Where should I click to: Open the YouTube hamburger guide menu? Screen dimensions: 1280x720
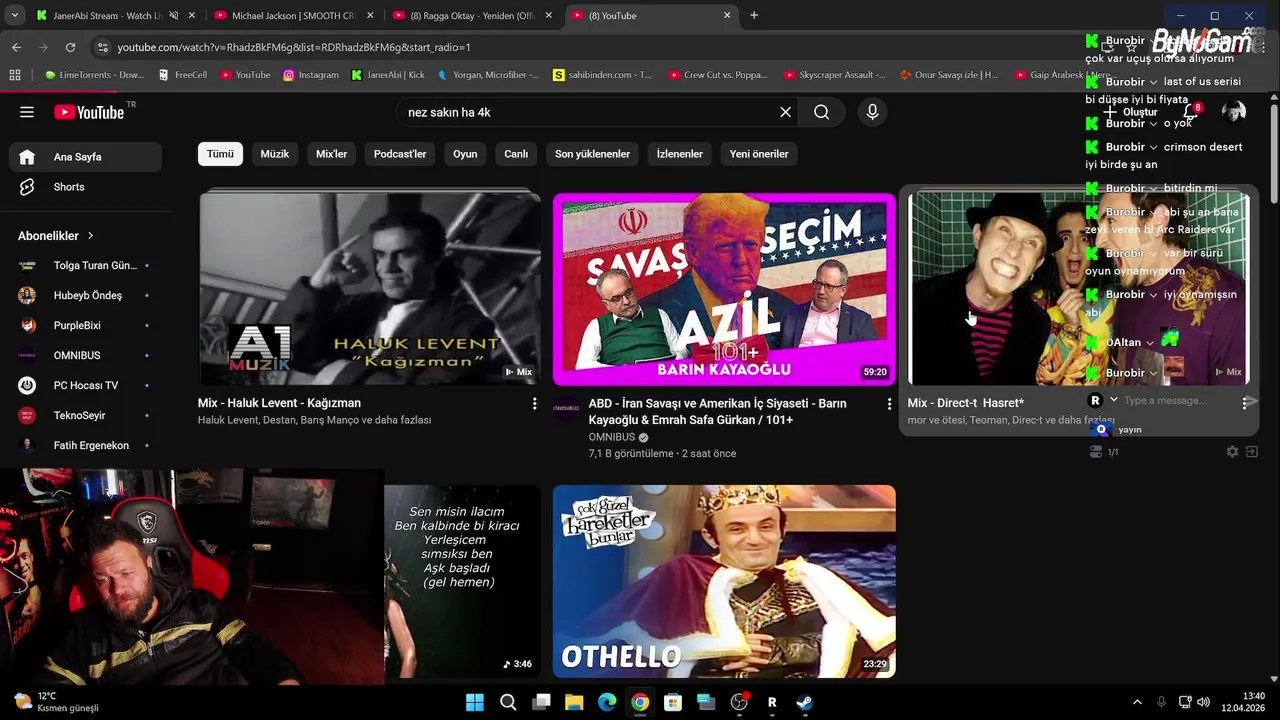pyautogui.click(x=27, y=112)
